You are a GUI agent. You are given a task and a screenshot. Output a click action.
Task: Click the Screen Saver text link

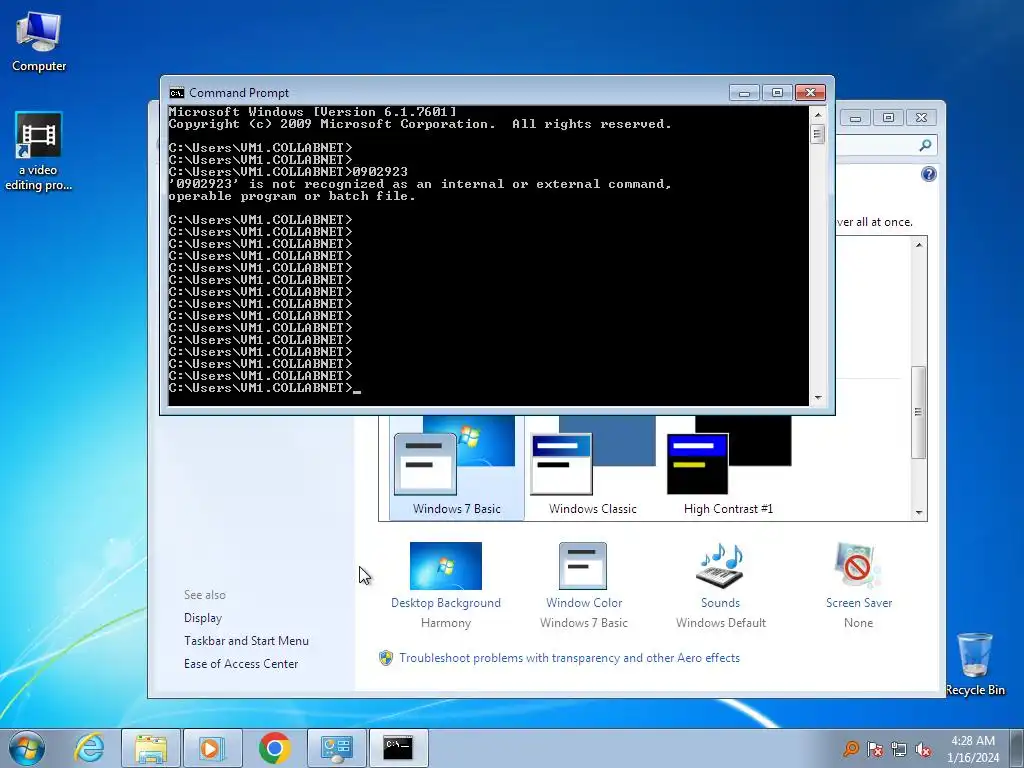coord(859,603)
